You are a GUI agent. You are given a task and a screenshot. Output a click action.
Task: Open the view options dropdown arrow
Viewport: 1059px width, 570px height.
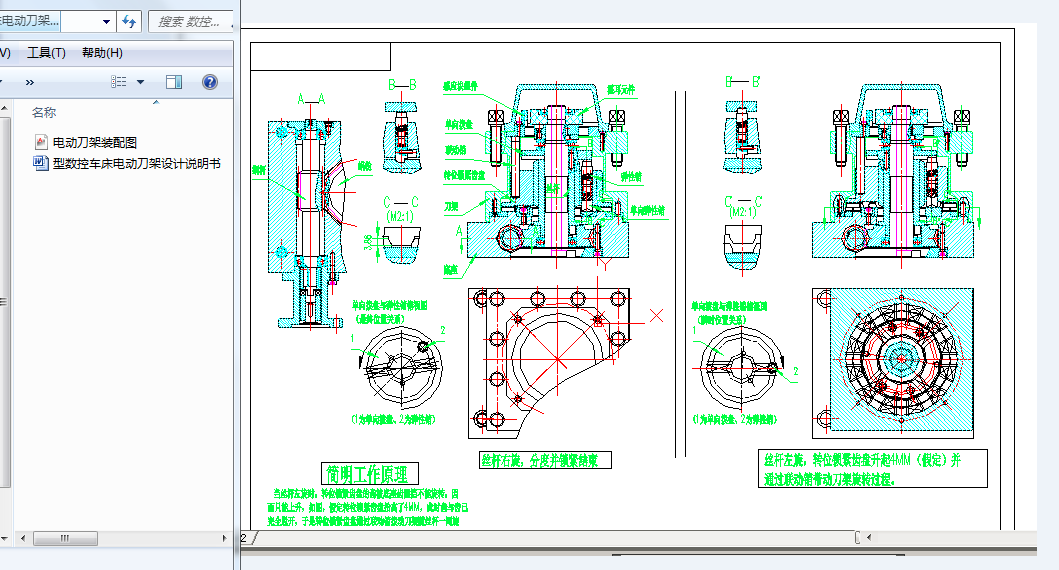140,82
